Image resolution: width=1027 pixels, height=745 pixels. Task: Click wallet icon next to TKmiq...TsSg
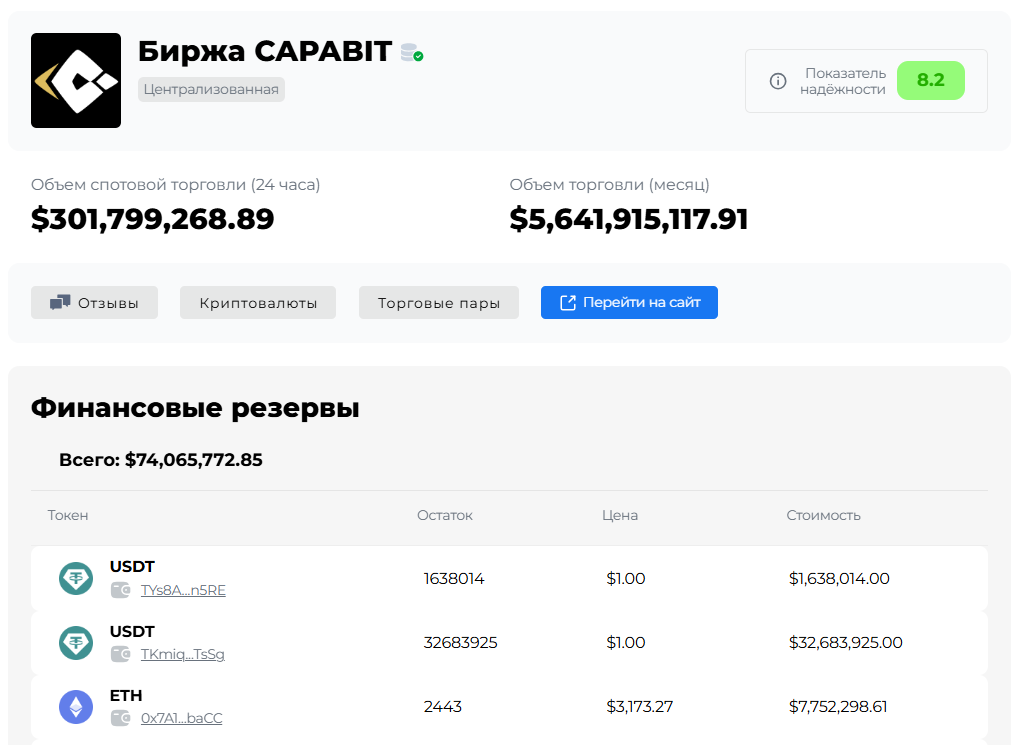(x=121, y=654)
